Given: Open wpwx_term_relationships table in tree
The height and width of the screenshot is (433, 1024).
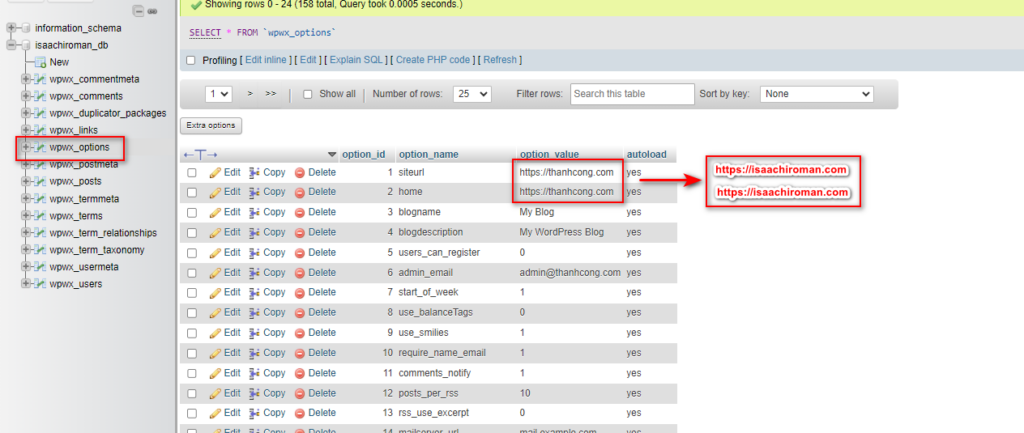Looking at the screenshot, I should click(103, 233).
